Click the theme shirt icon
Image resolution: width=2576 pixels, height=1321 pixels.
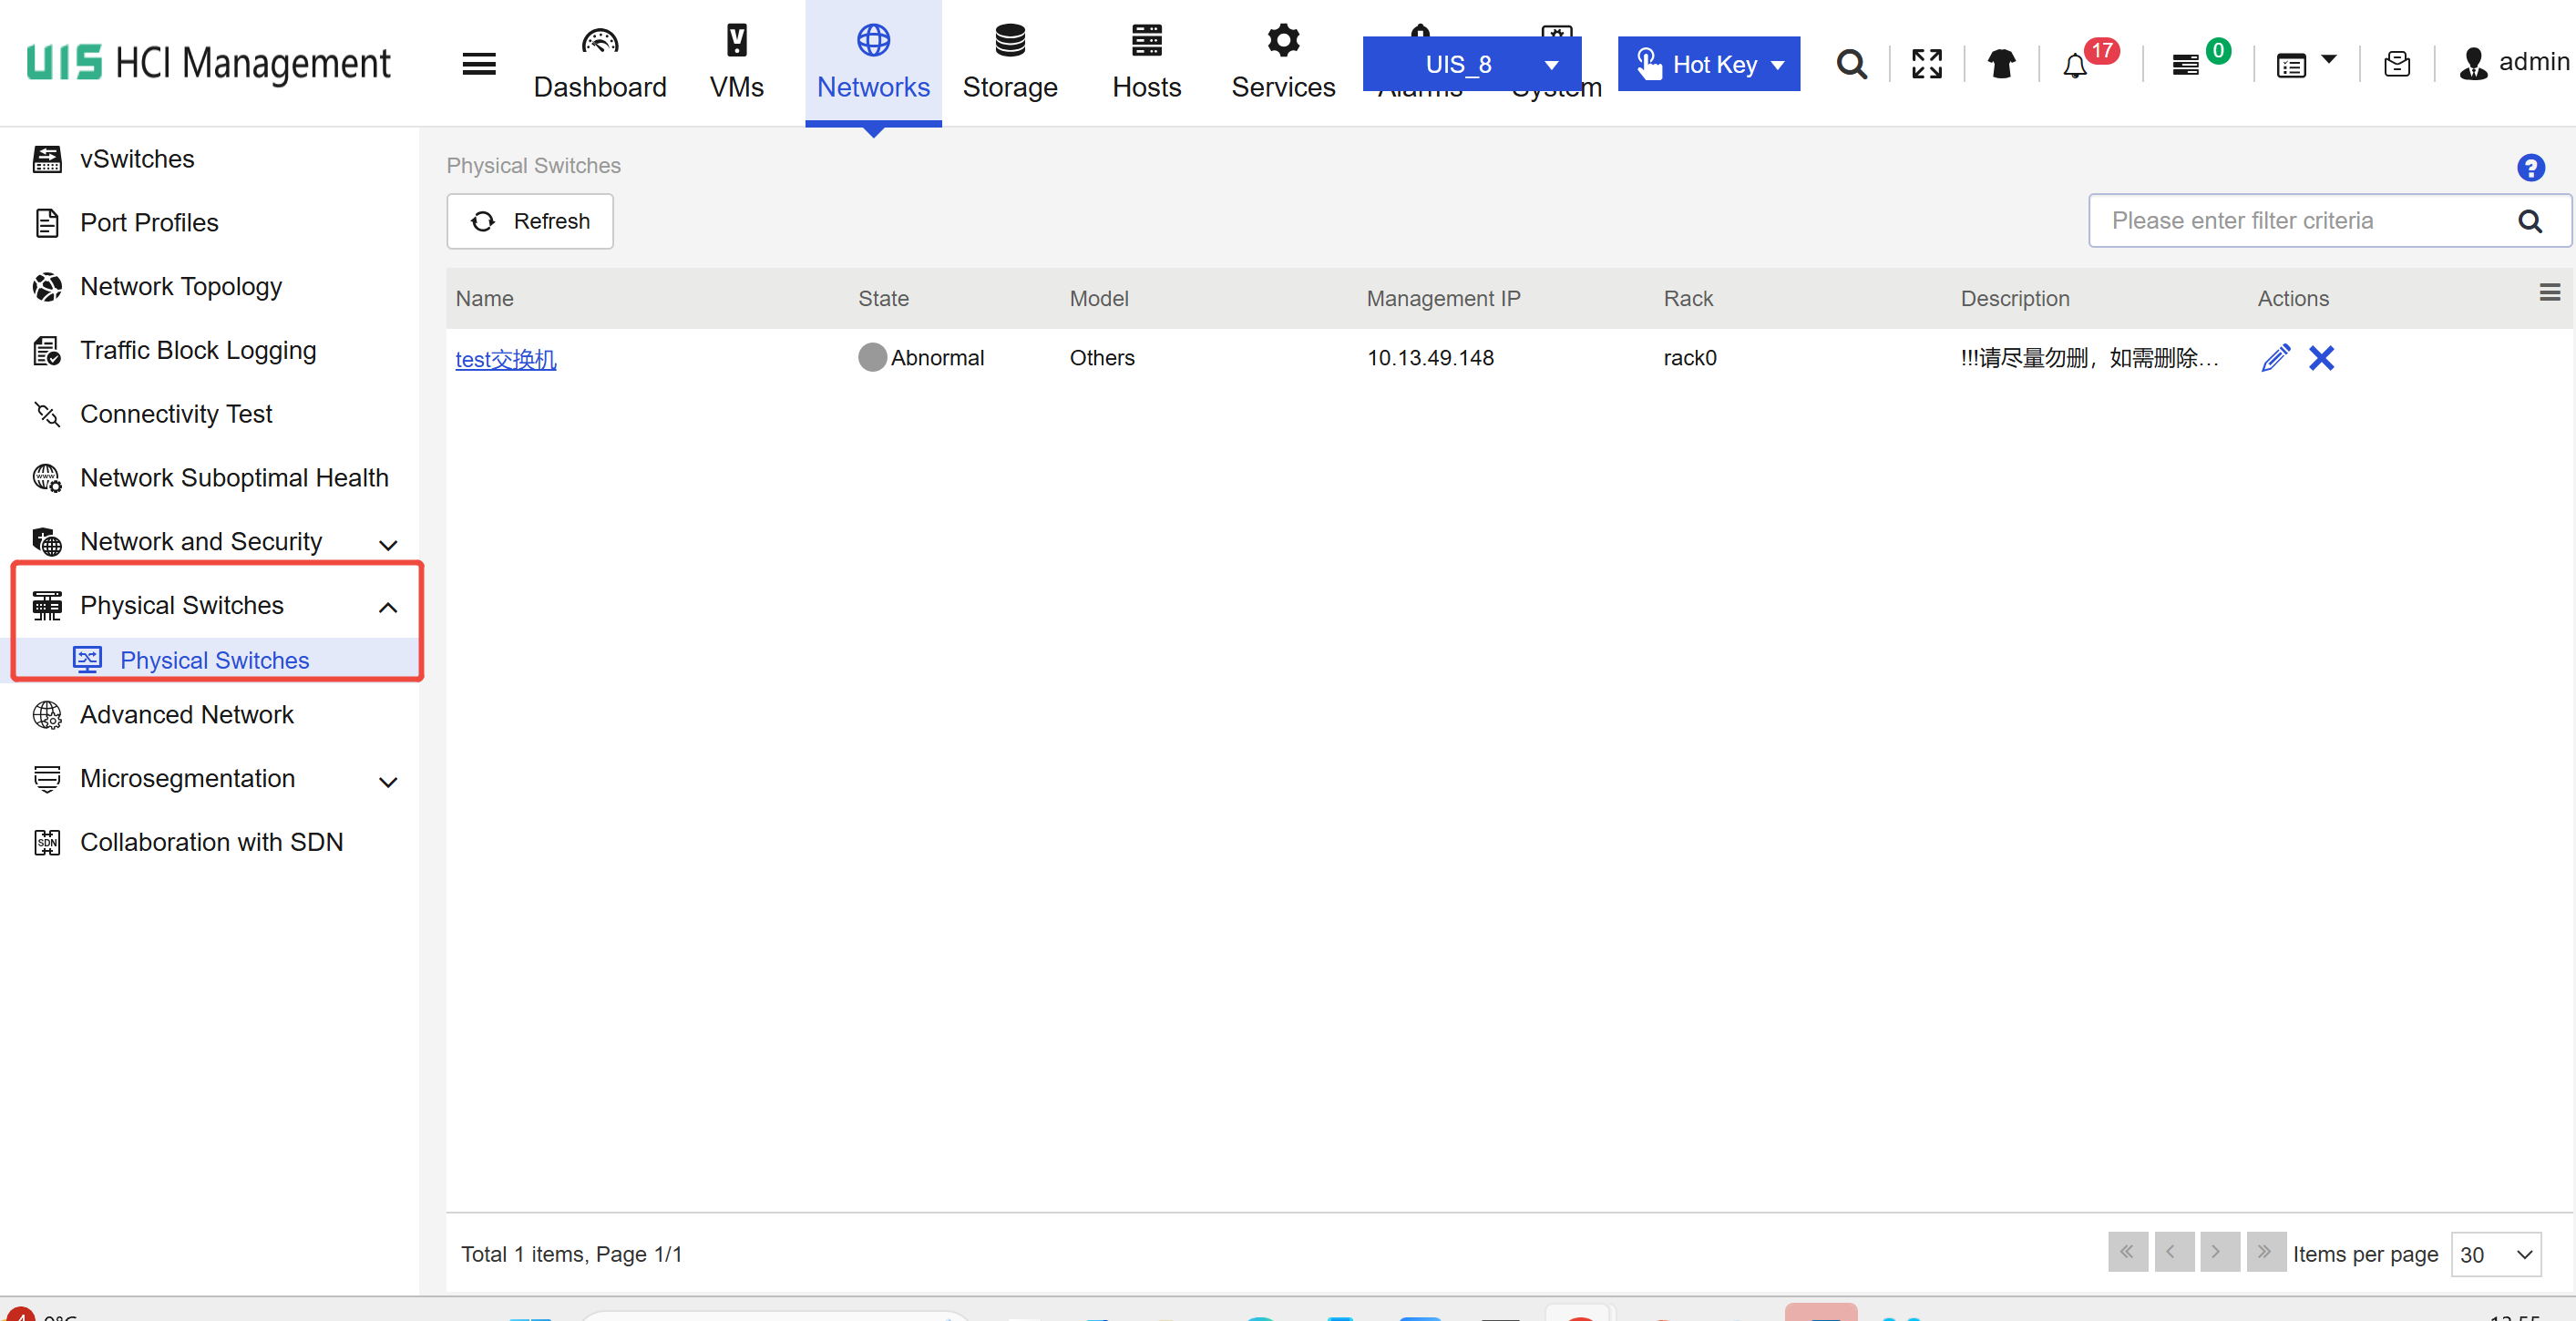(x=2001, y=65)
